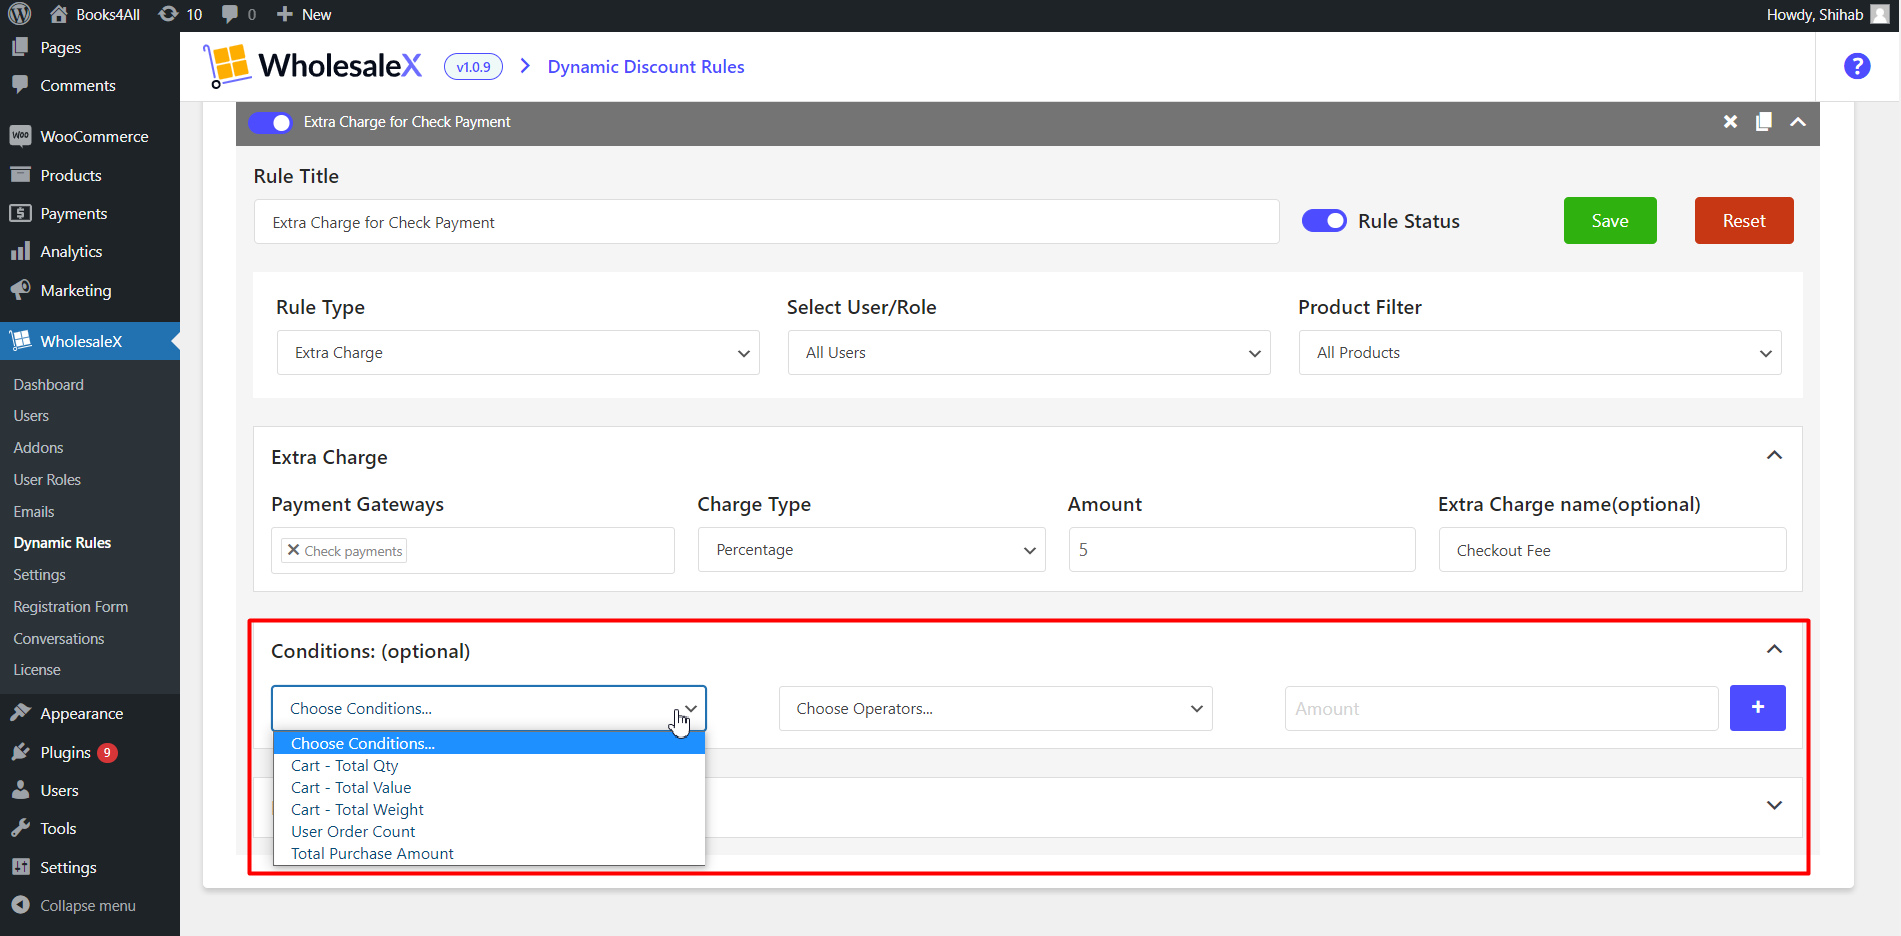
Task: Click the Books4All home icon
Action: (59, 14)
